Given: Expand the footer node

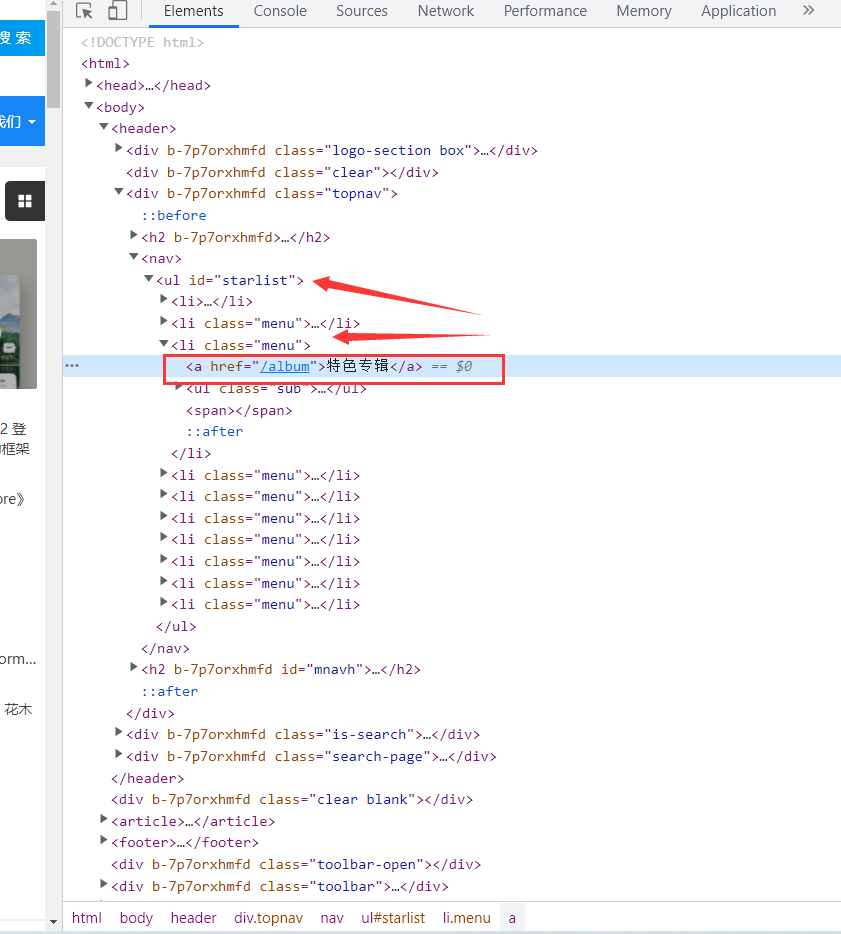Looking at the screenshot, I should [103, 840].
